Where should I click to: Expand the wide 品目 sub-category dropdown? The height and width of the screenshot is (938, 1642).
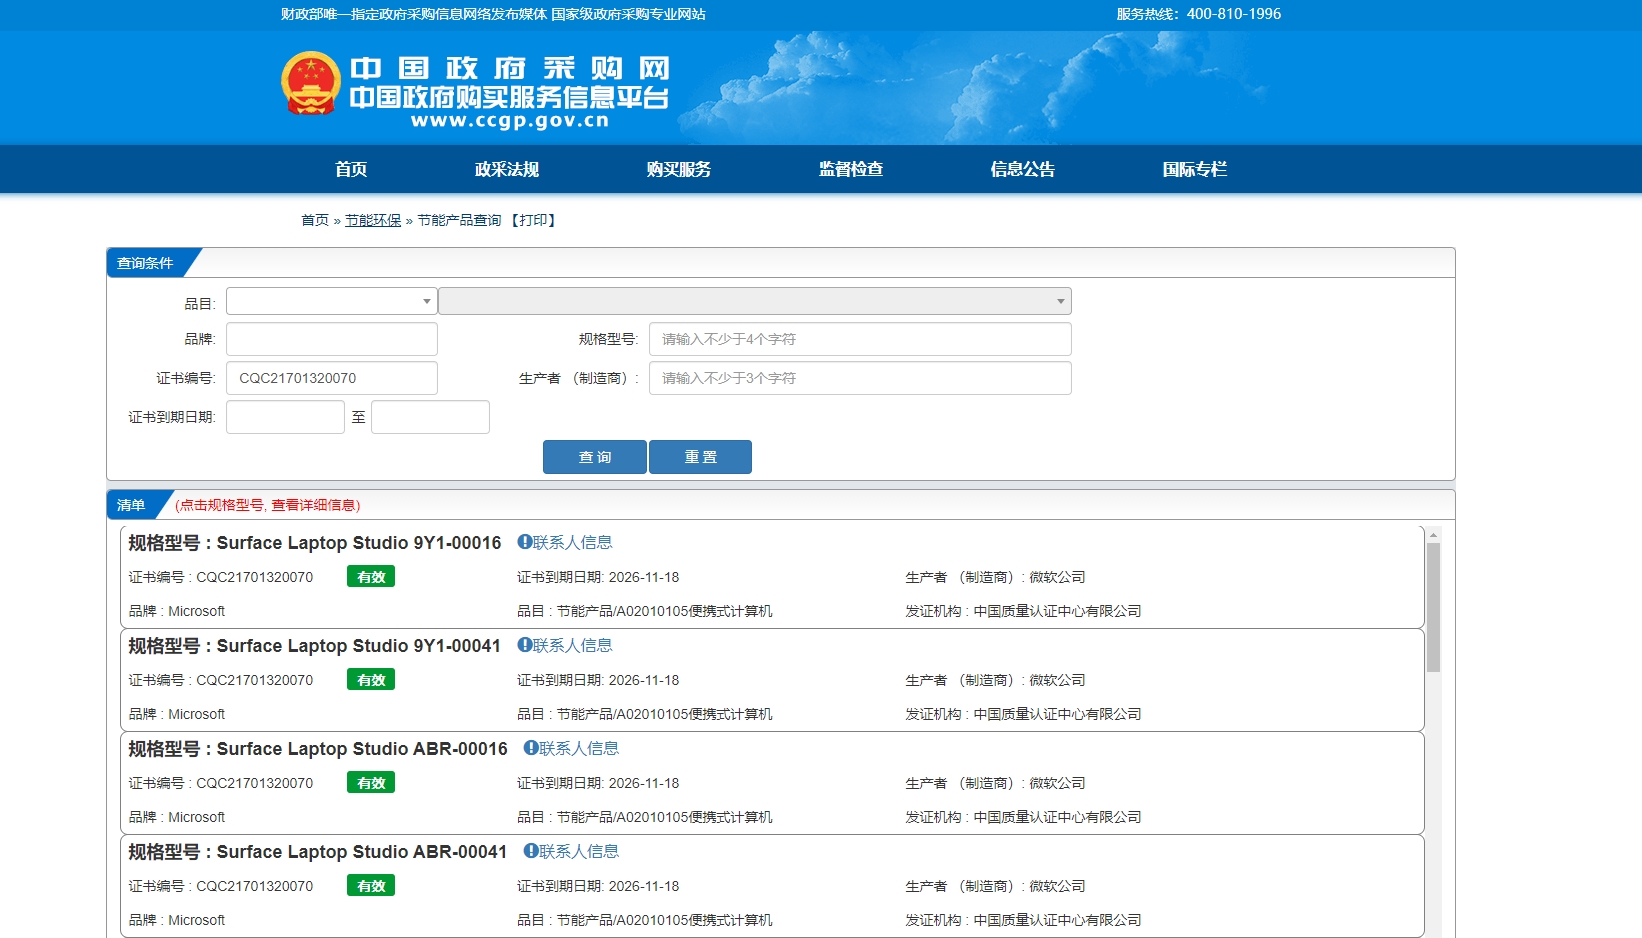click(755, 301)
